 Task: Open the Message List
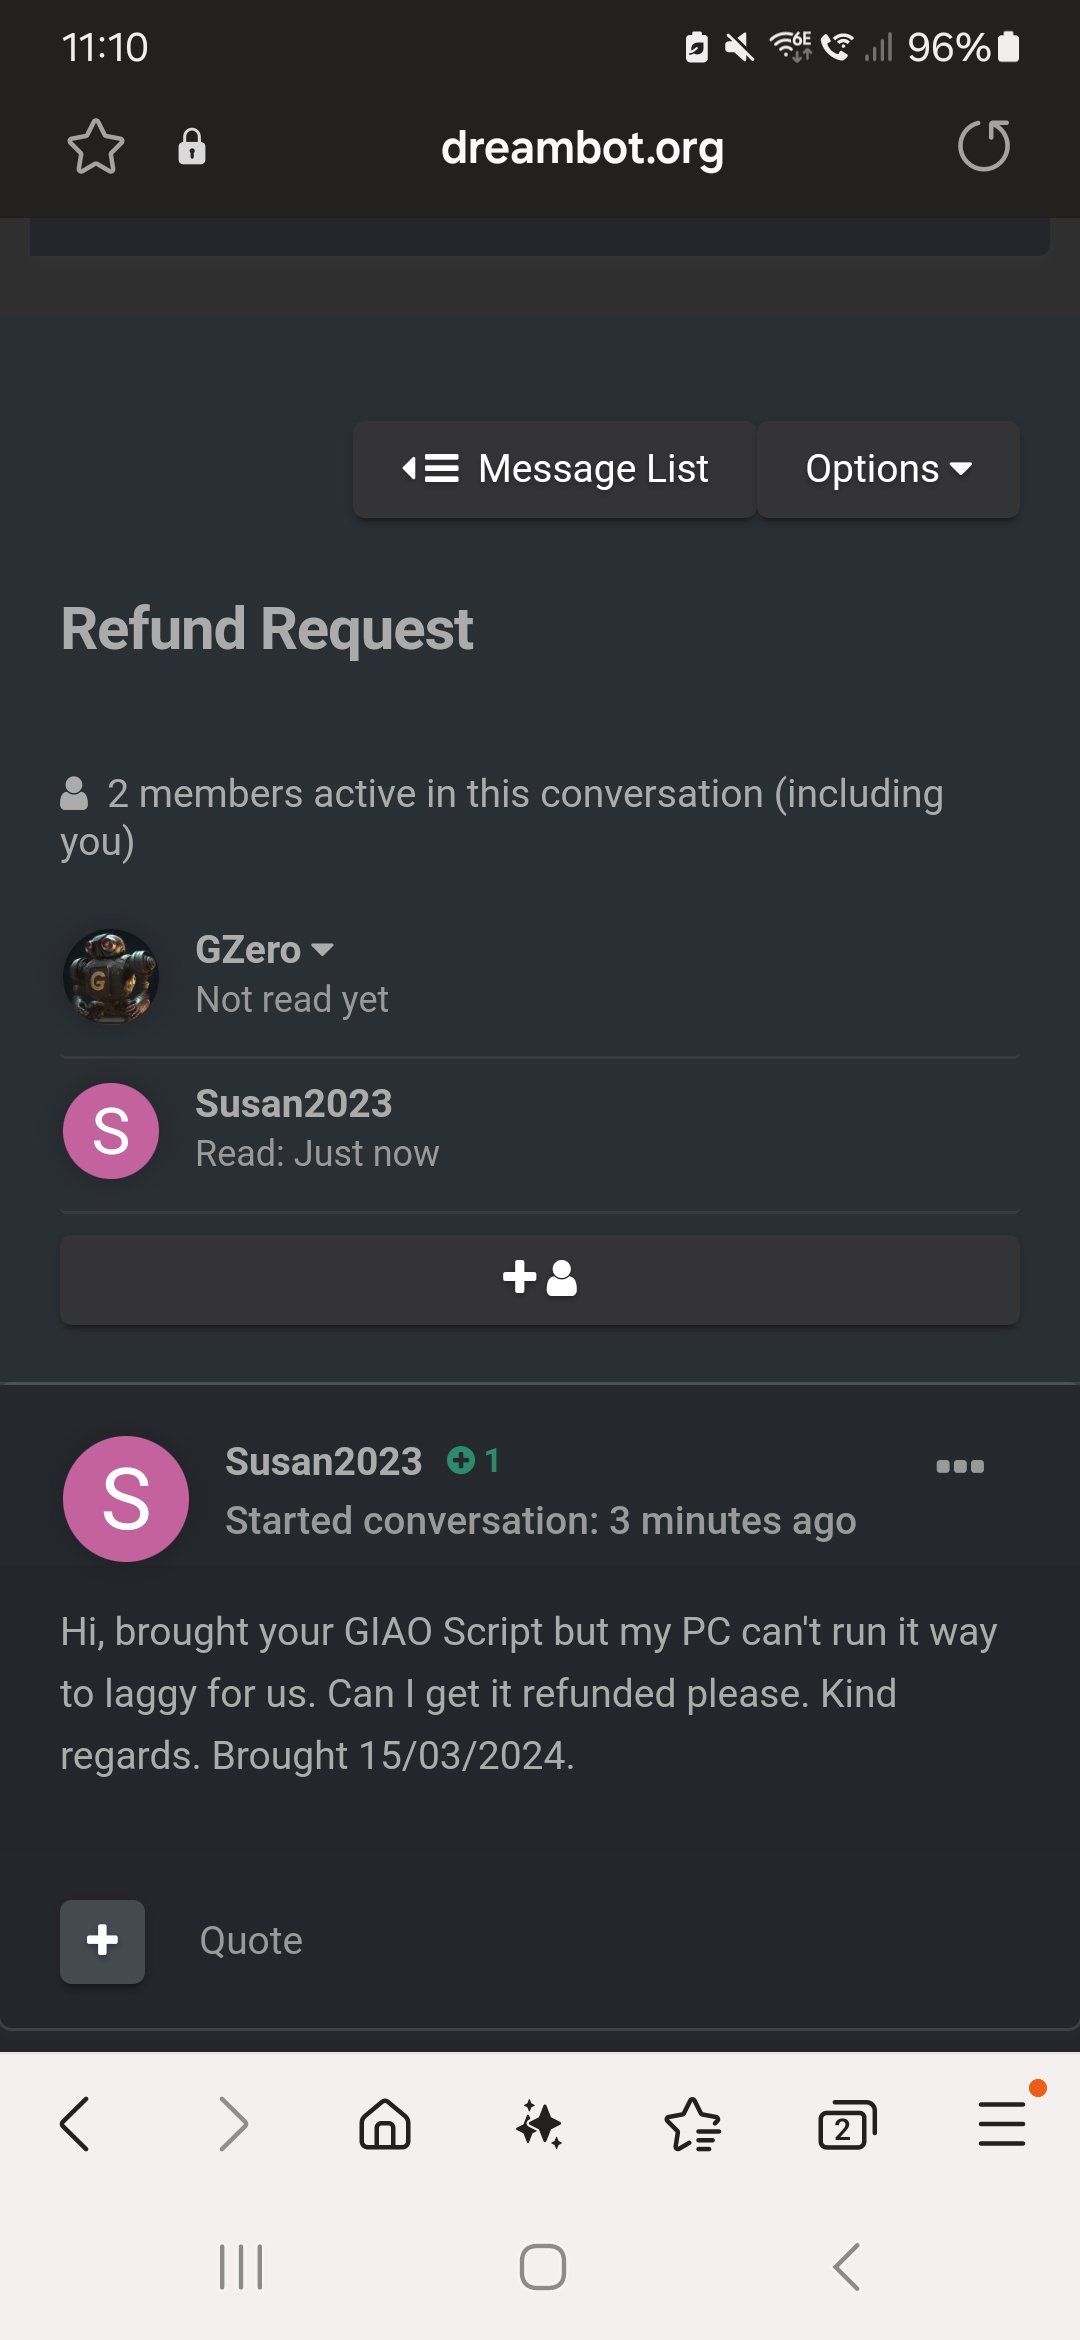(555, 469)
